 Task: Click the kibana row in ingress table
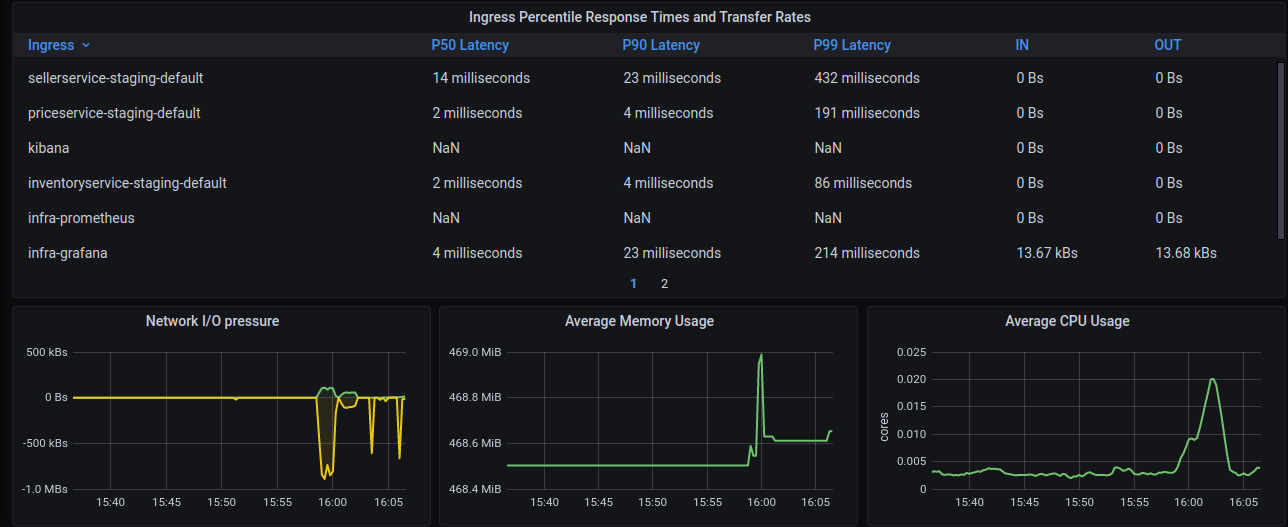coord(49,148)
